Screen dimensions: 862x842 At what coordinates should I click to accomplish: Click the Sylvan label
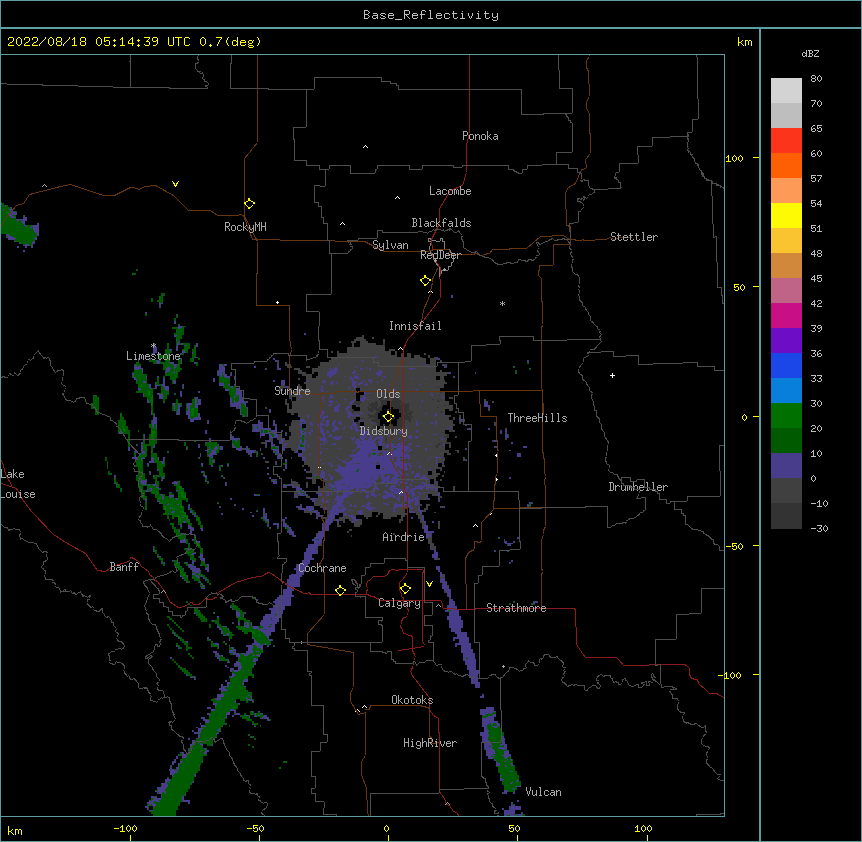coord(390,245)
